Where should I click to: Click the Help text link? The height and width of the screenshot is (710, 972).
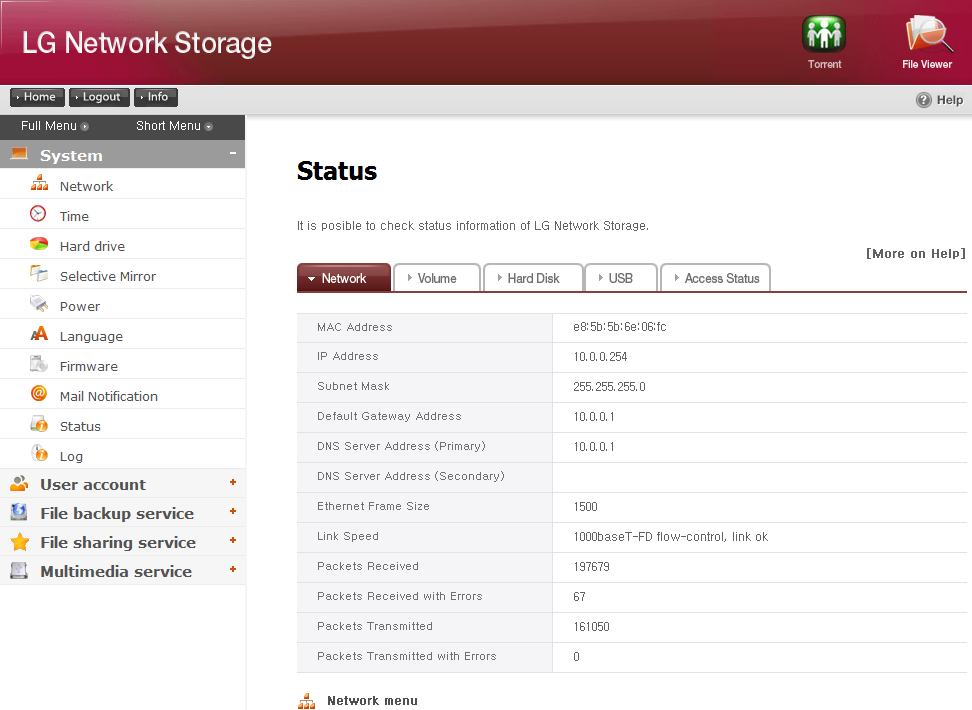(x=950, y=100)
